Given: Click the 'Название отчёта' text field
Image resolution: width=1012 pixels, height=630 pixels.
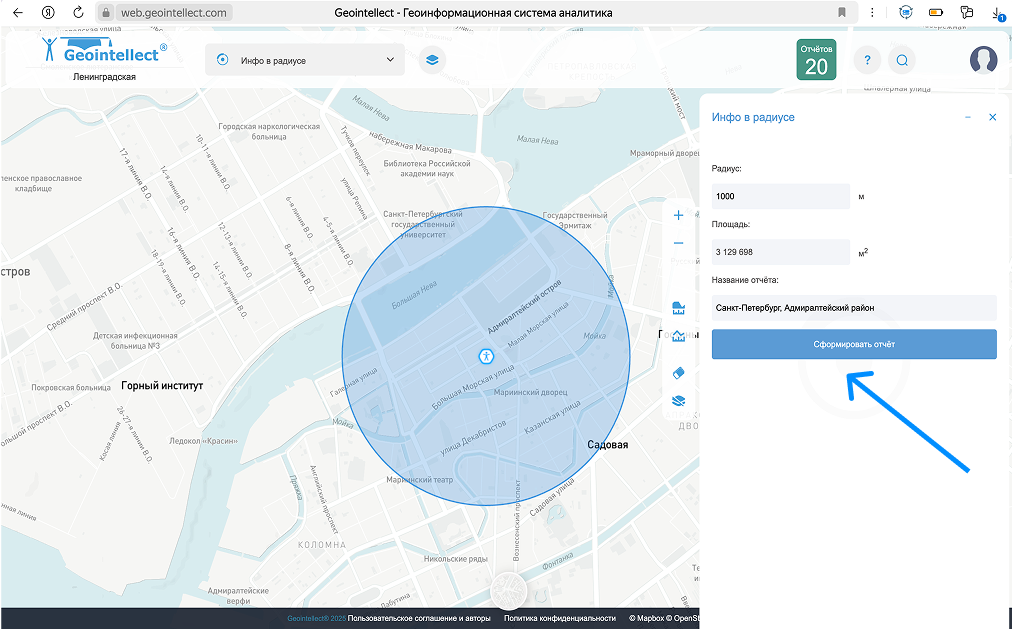Looking at the screenshot, I should pos(854,308).
